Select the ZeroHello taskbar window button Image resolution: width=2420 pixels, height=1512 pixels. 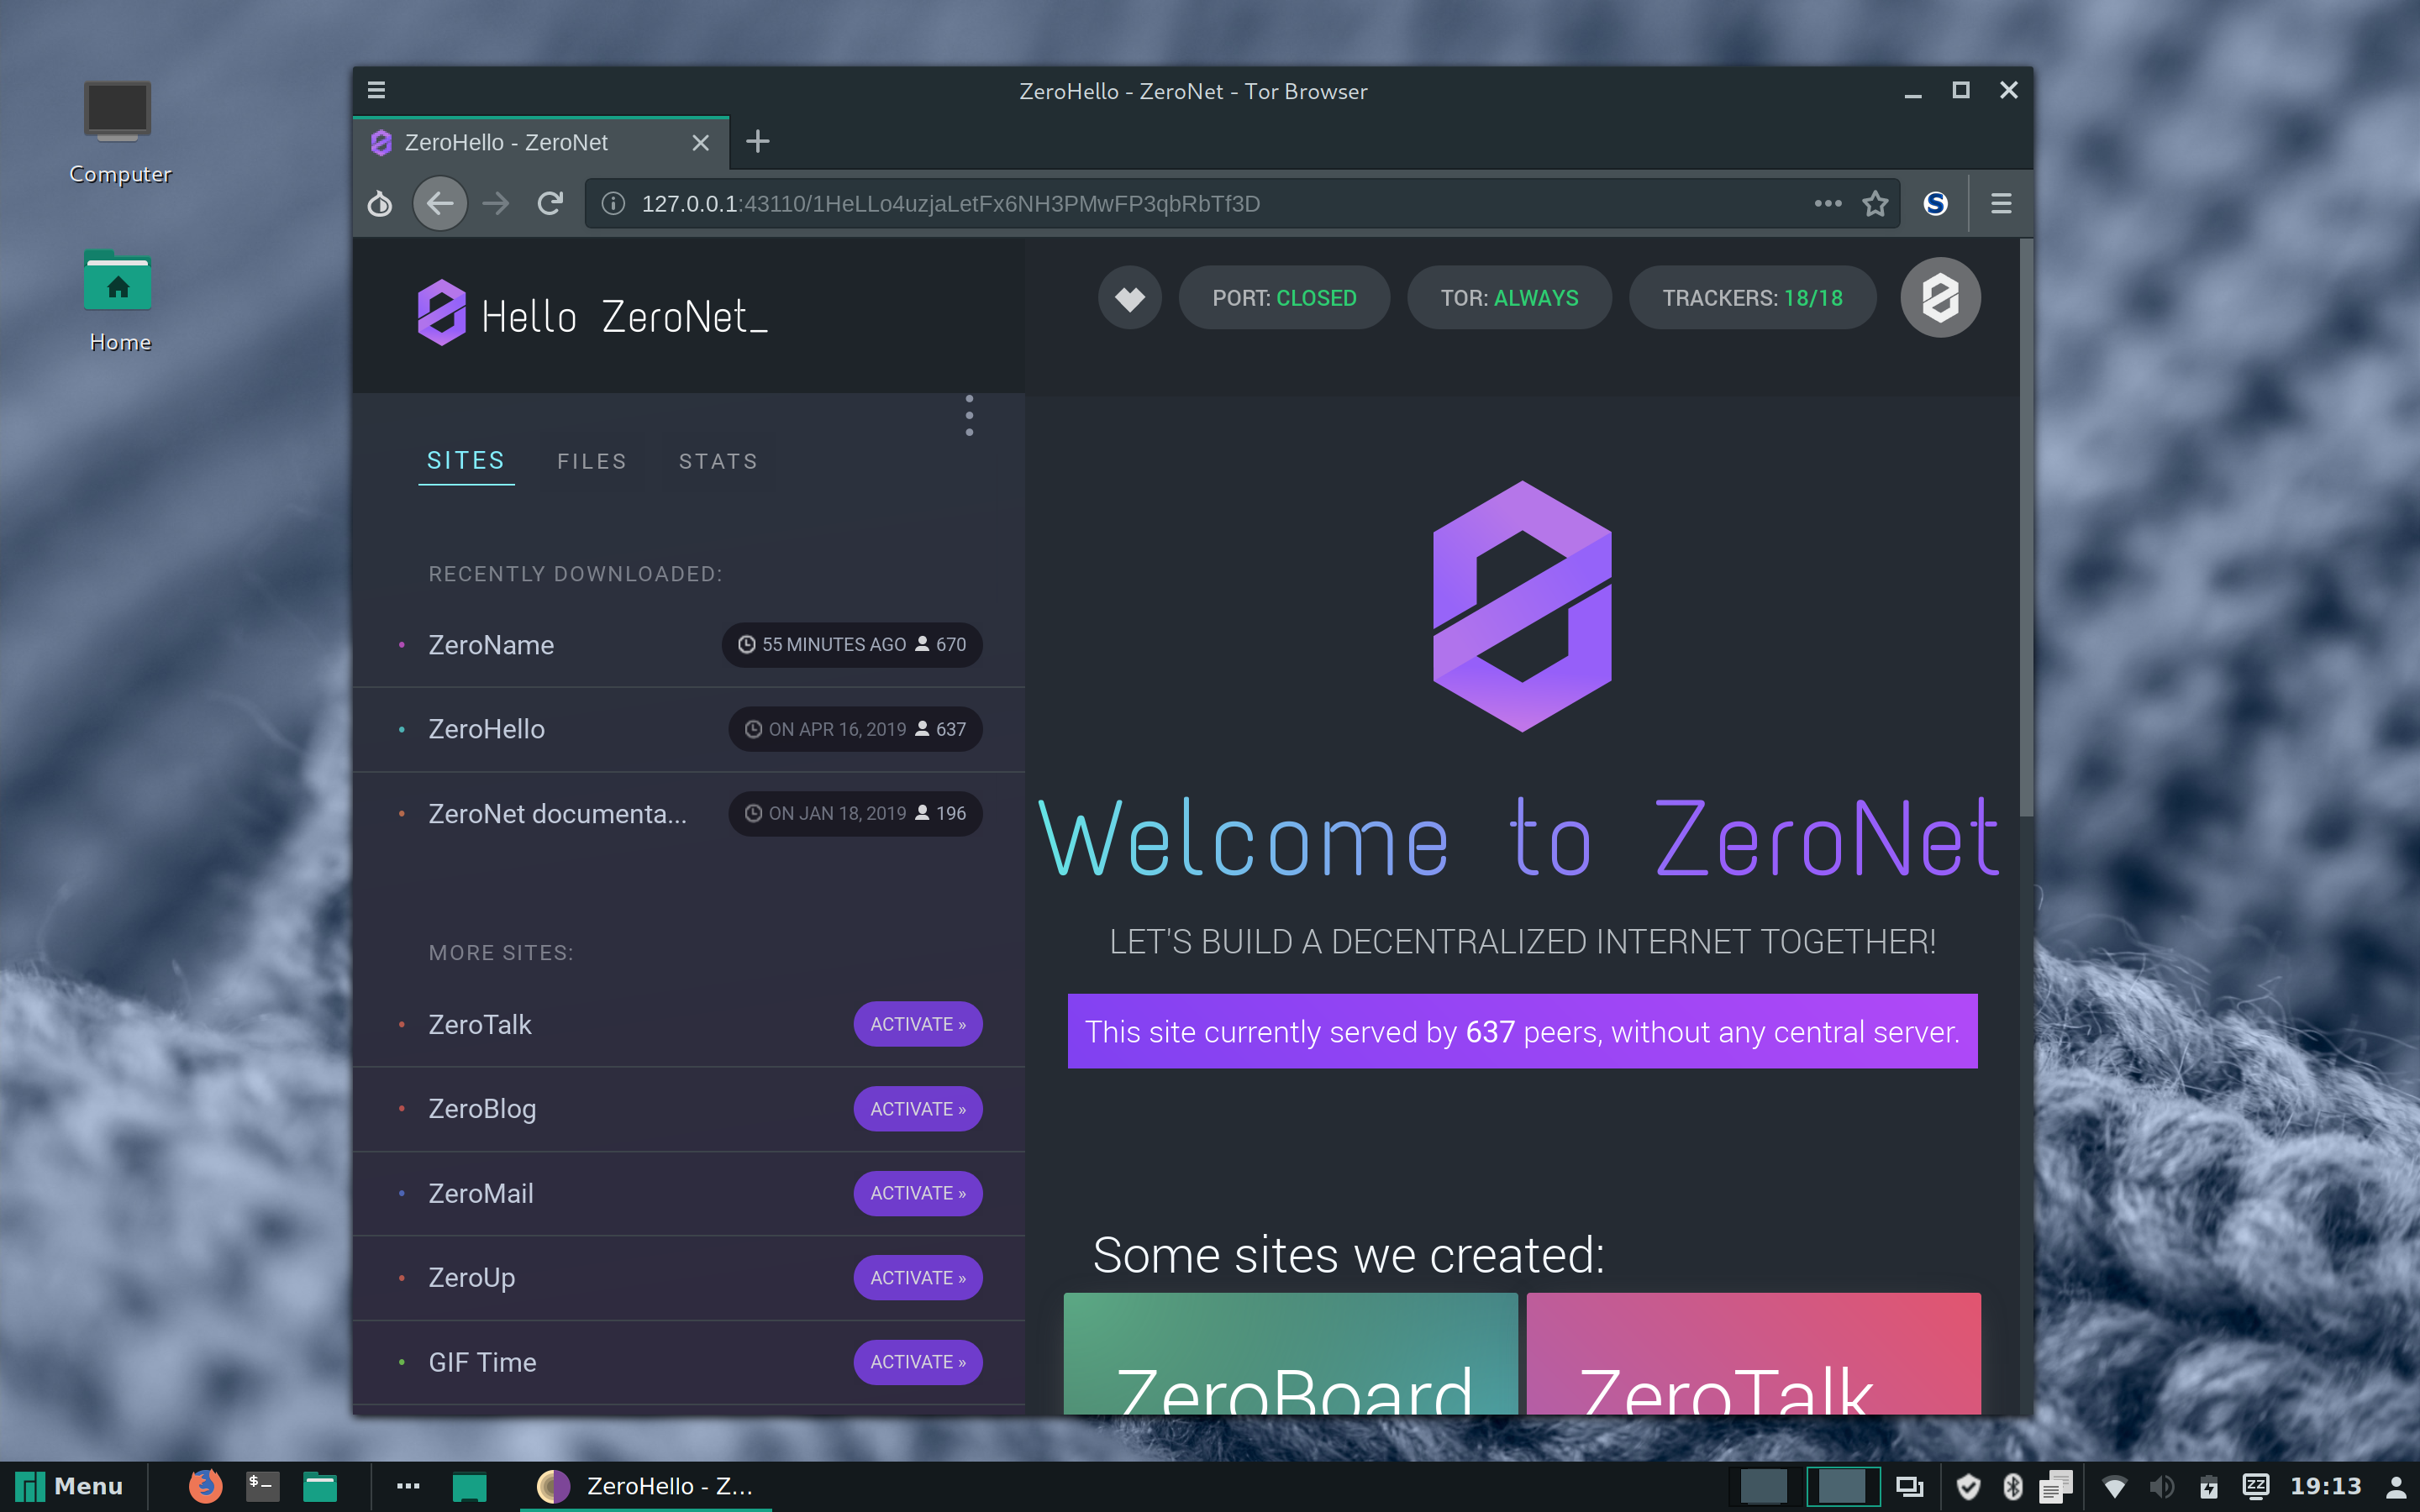point(646,1486)
